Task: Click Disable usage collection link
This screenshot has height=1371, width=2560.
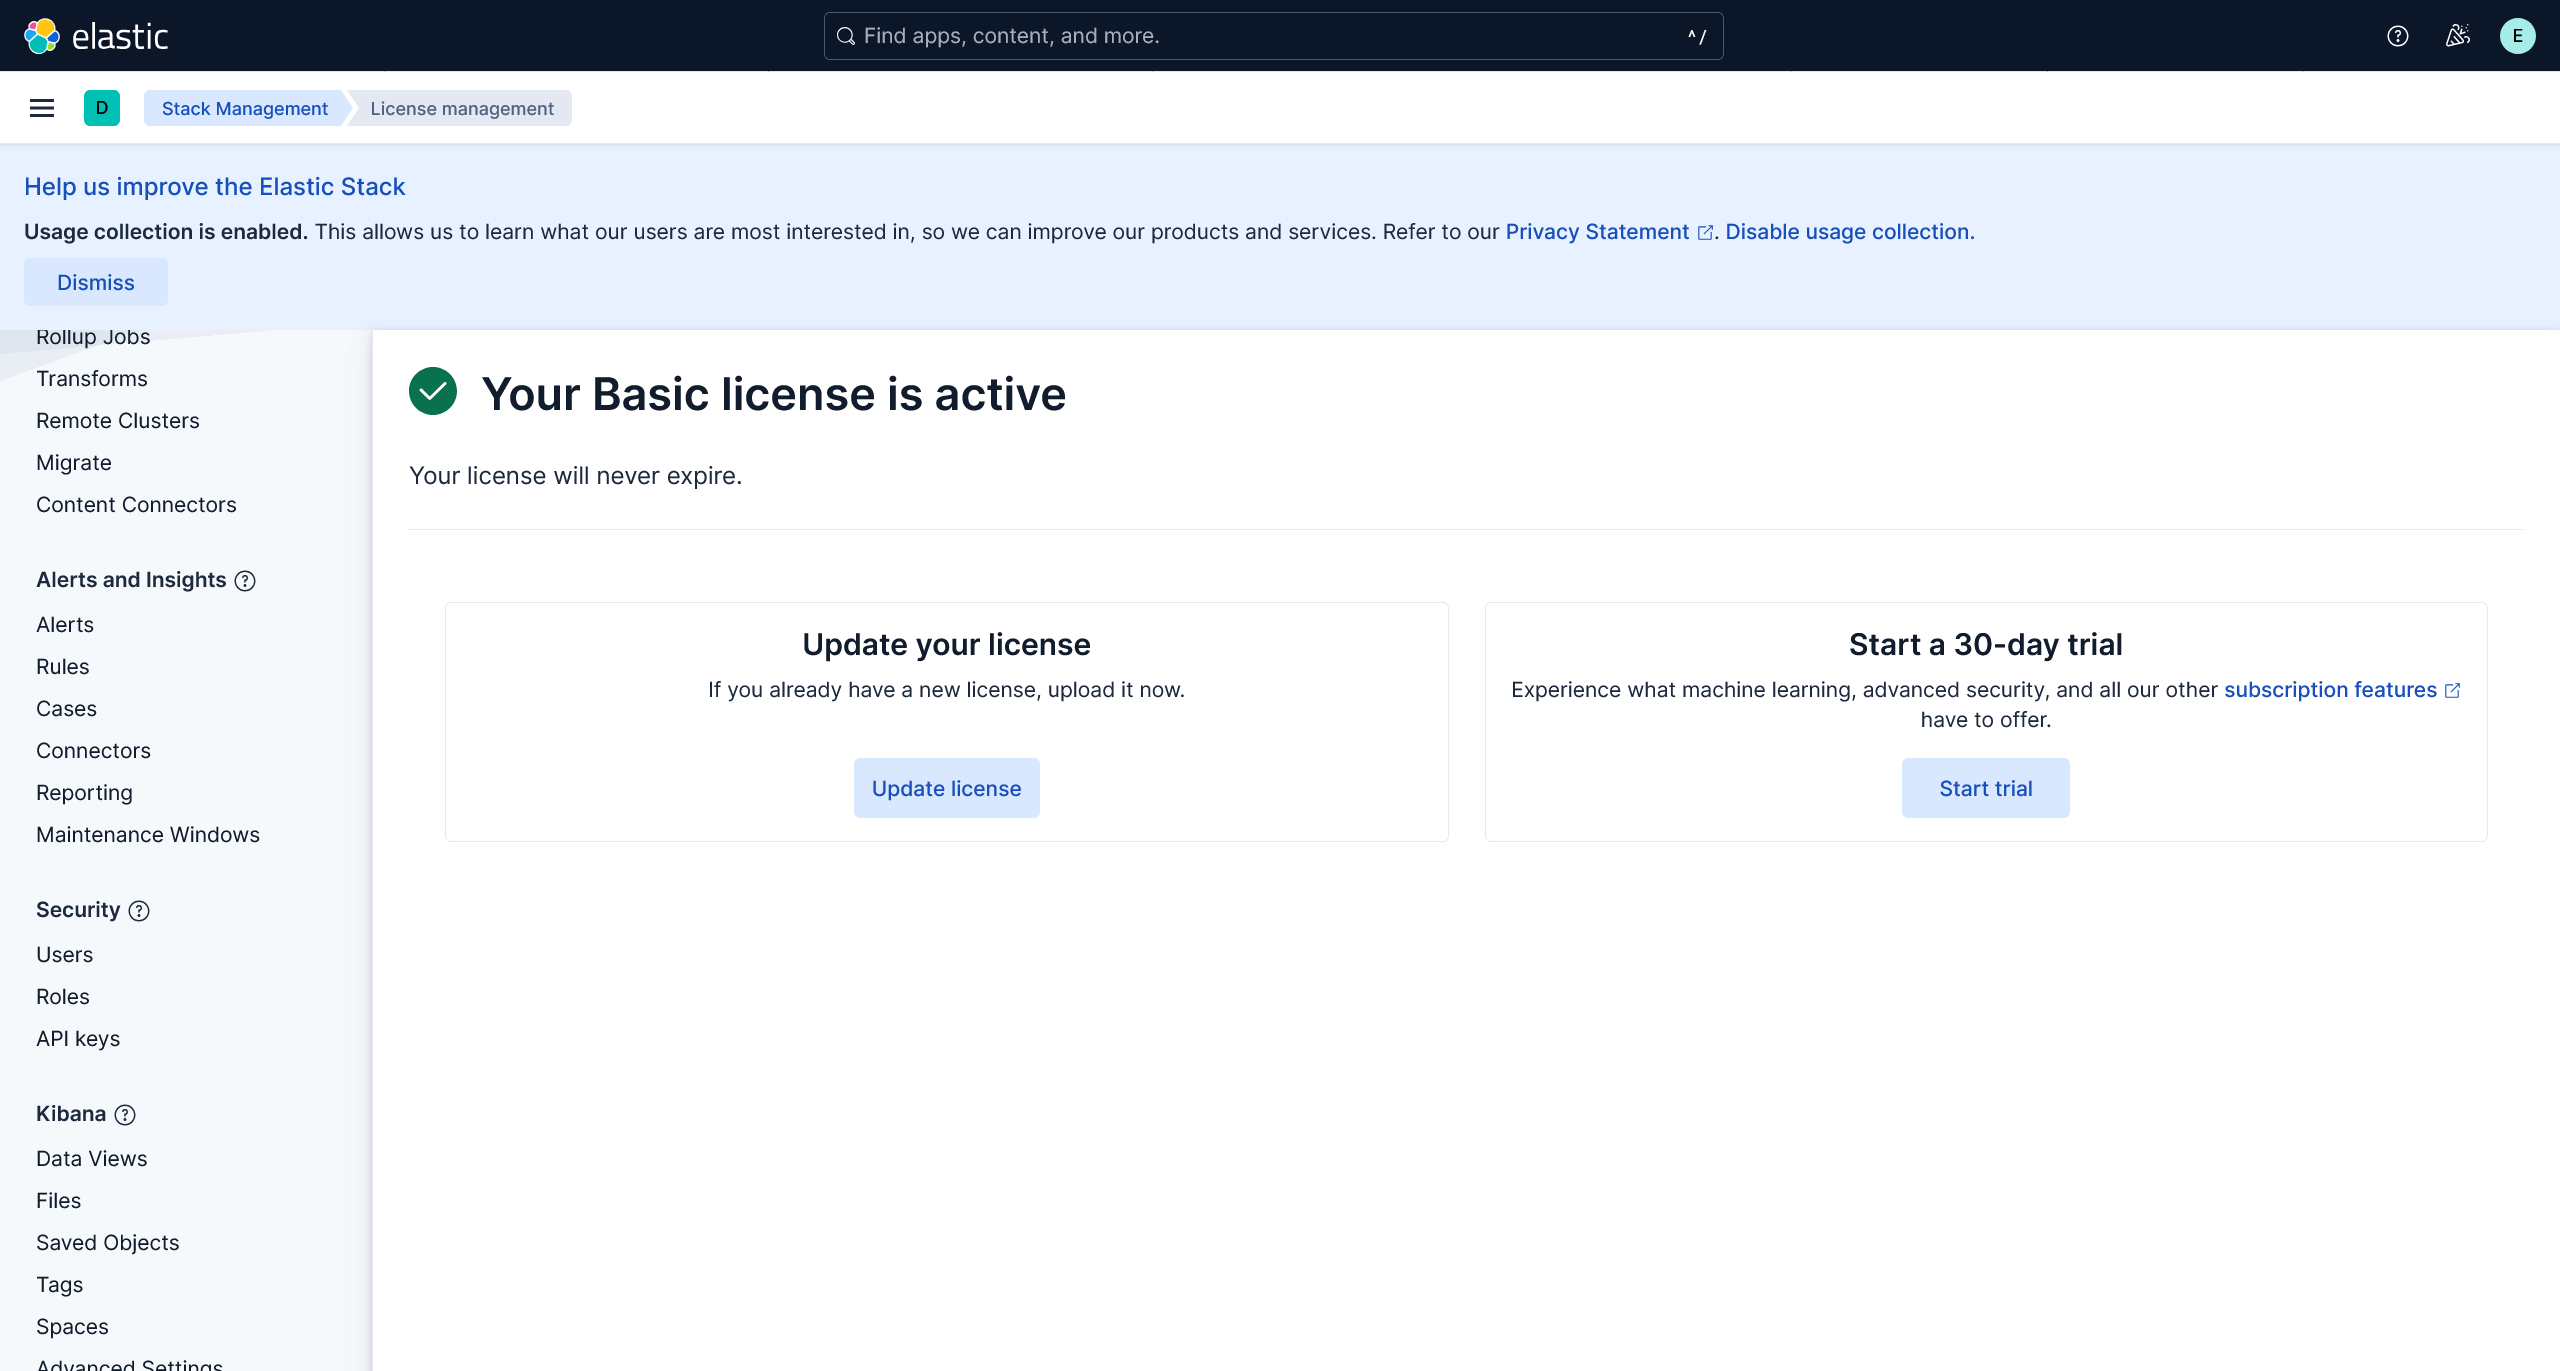Action: click(1849, 231)
